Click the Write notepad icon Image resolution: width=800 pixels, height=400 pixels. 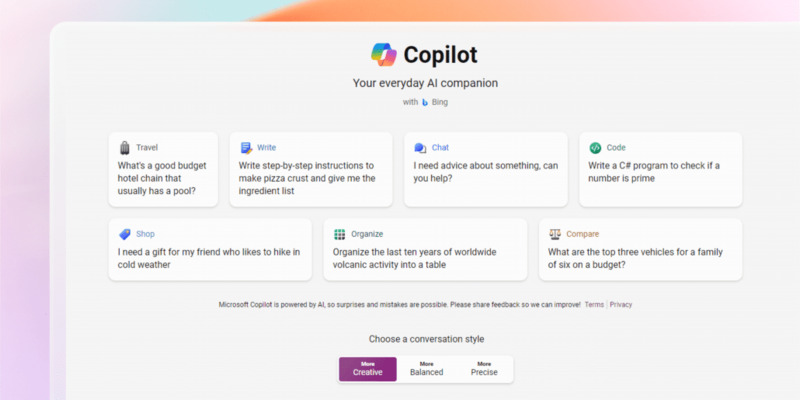(x=246, y=148)
